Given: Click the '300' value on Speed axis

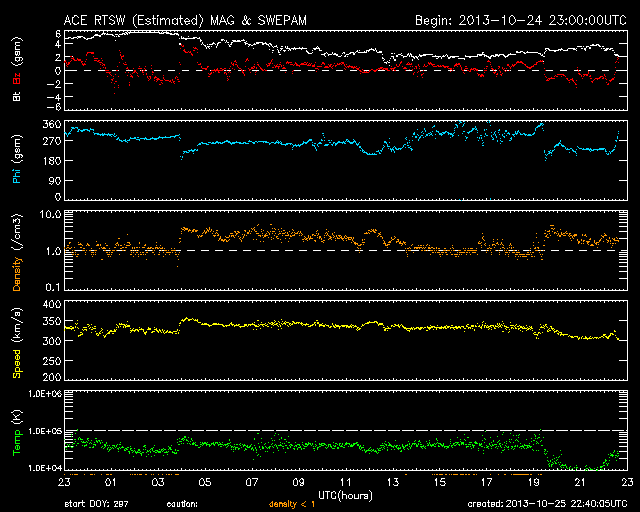Looking at the screenshot, I should point(52,341).
